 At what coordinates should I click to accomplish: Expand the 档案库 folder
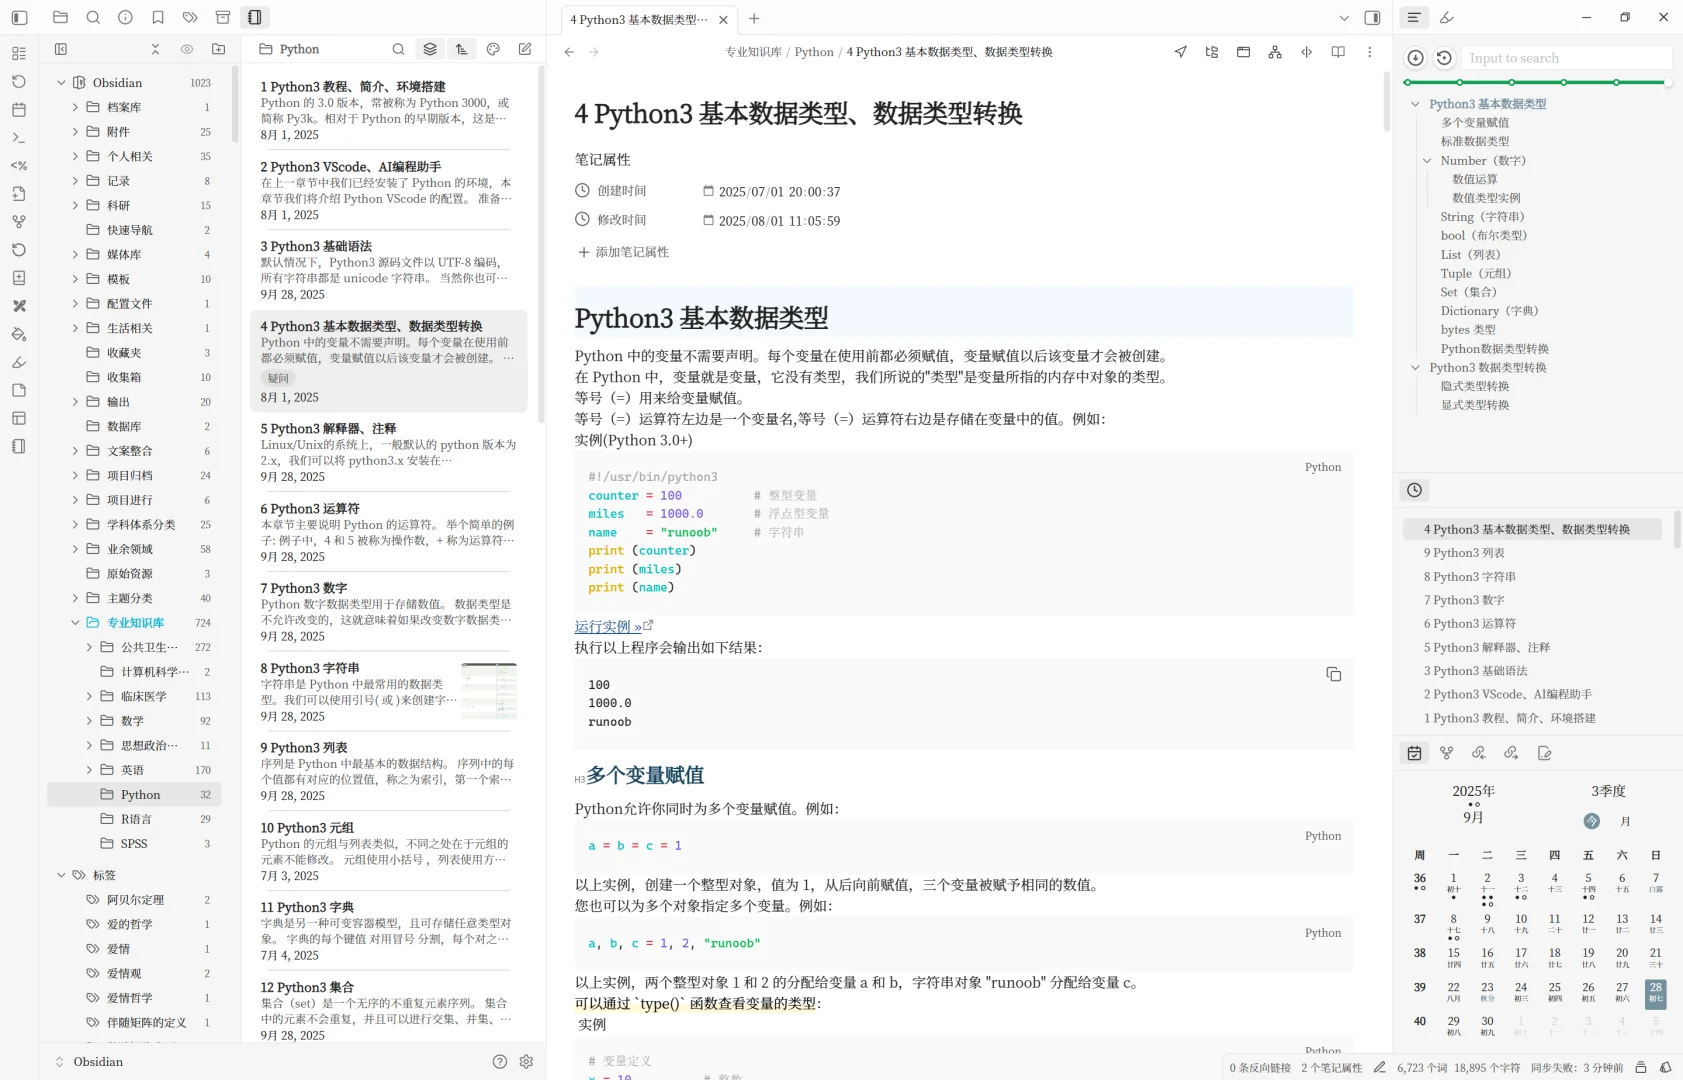click(75, 107)
